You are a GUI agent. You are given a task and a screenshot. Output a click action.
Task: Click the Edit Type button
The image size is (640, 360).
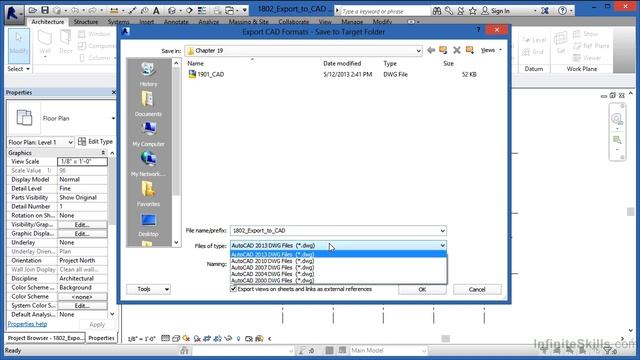(x=96, y=142)
